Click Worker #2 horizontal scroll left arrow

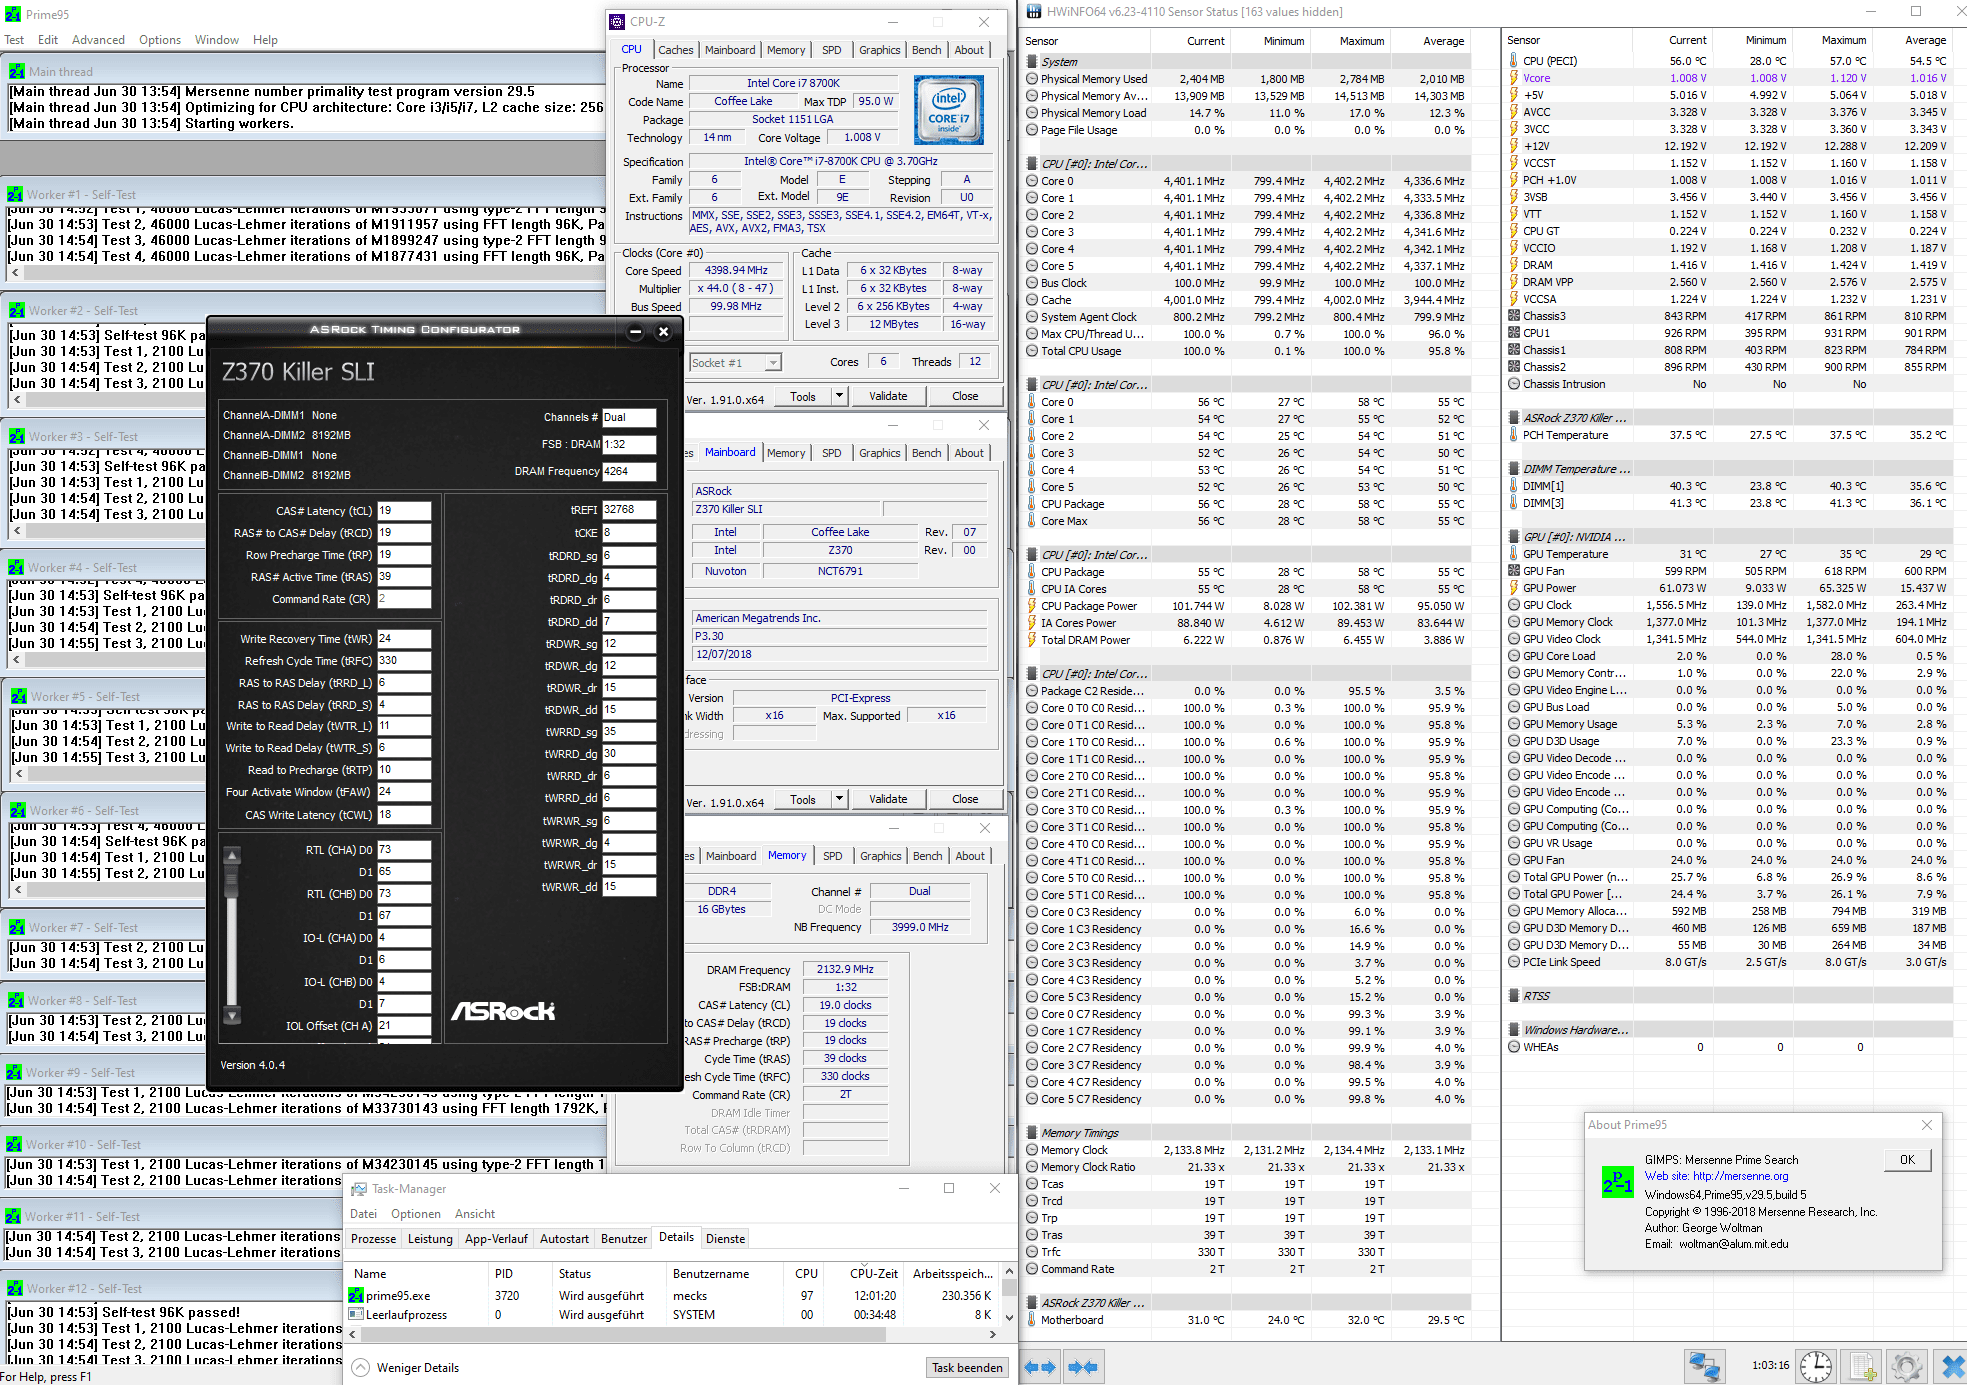(x=16, y=399)
